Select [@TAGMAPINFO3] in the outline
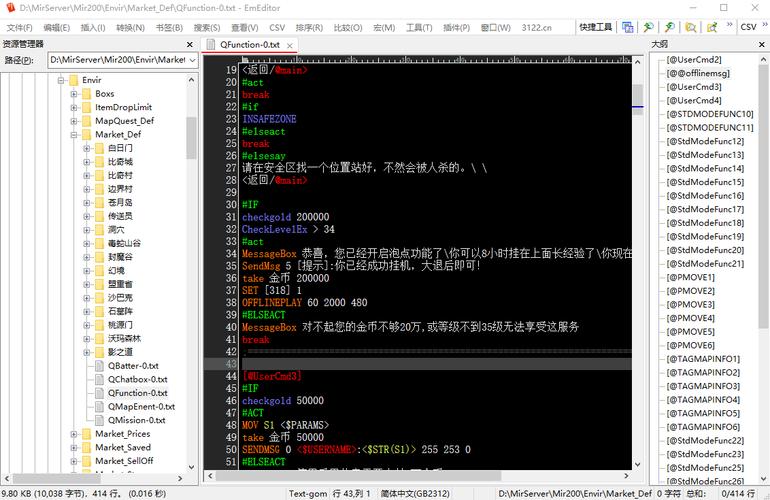This screenshot has height=500, width=770. (x=703, y=387)
